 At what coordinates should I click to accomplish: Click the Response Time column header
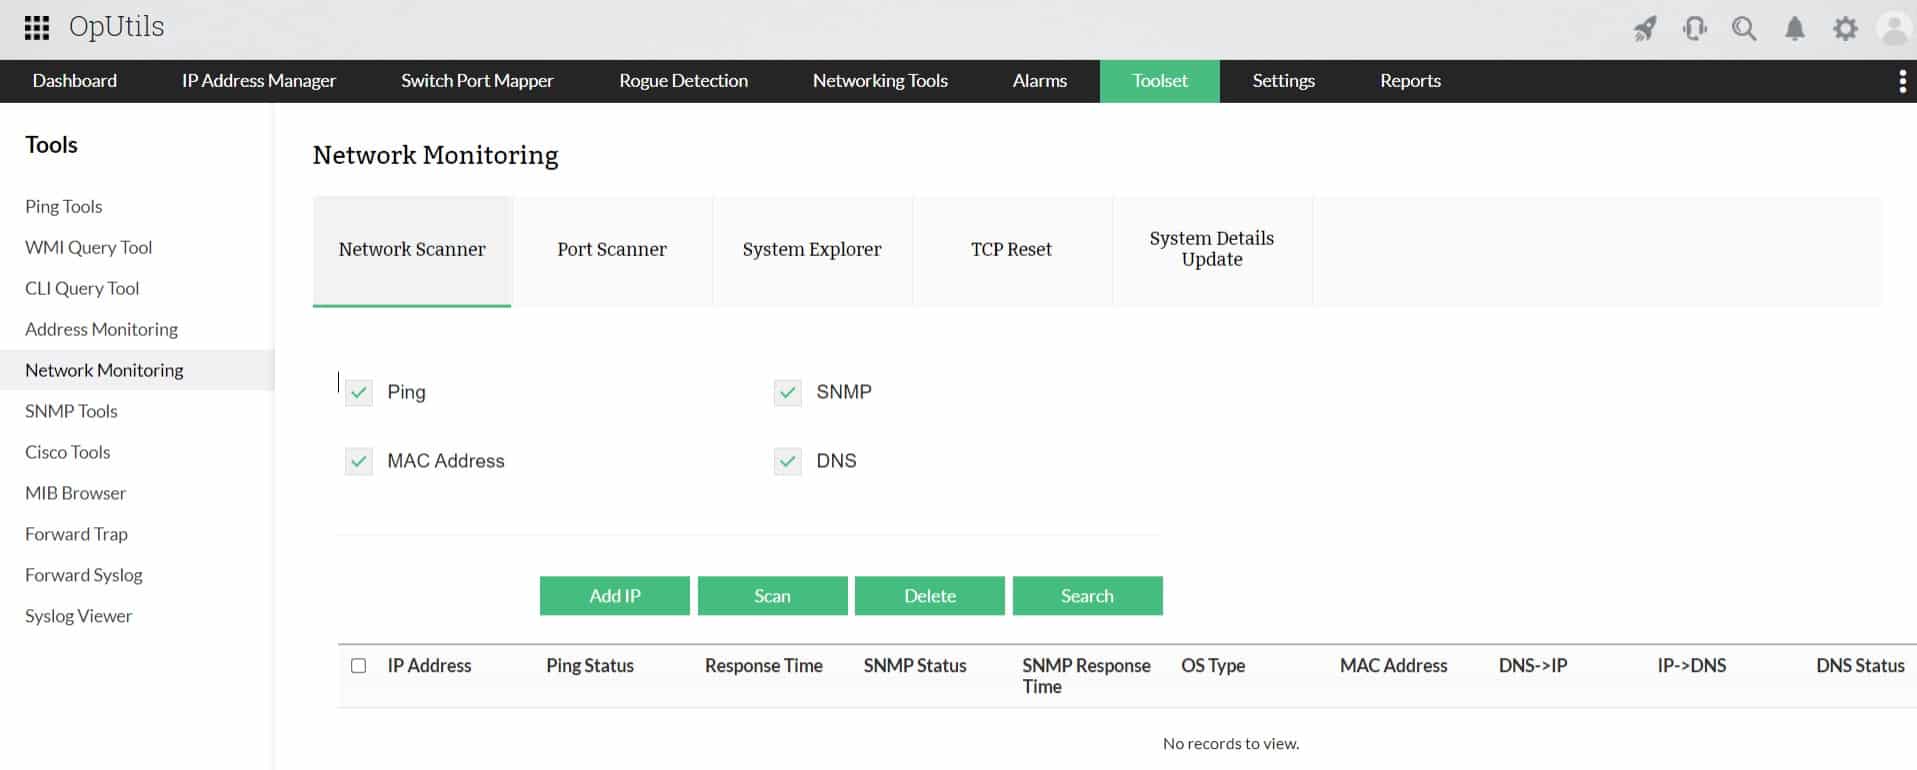pos(764,666)
